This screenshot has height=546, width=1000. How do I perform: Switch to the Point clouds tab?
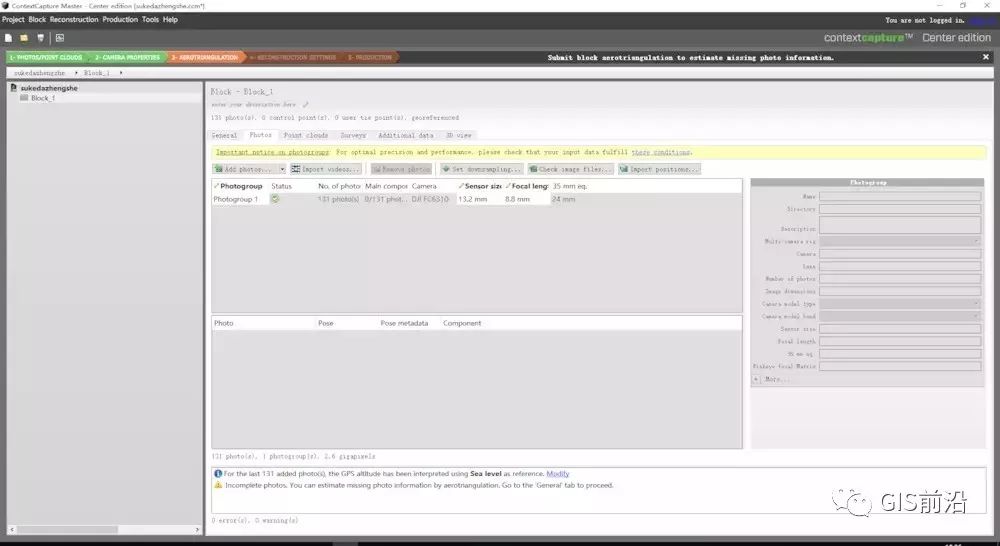click(306, 135)
